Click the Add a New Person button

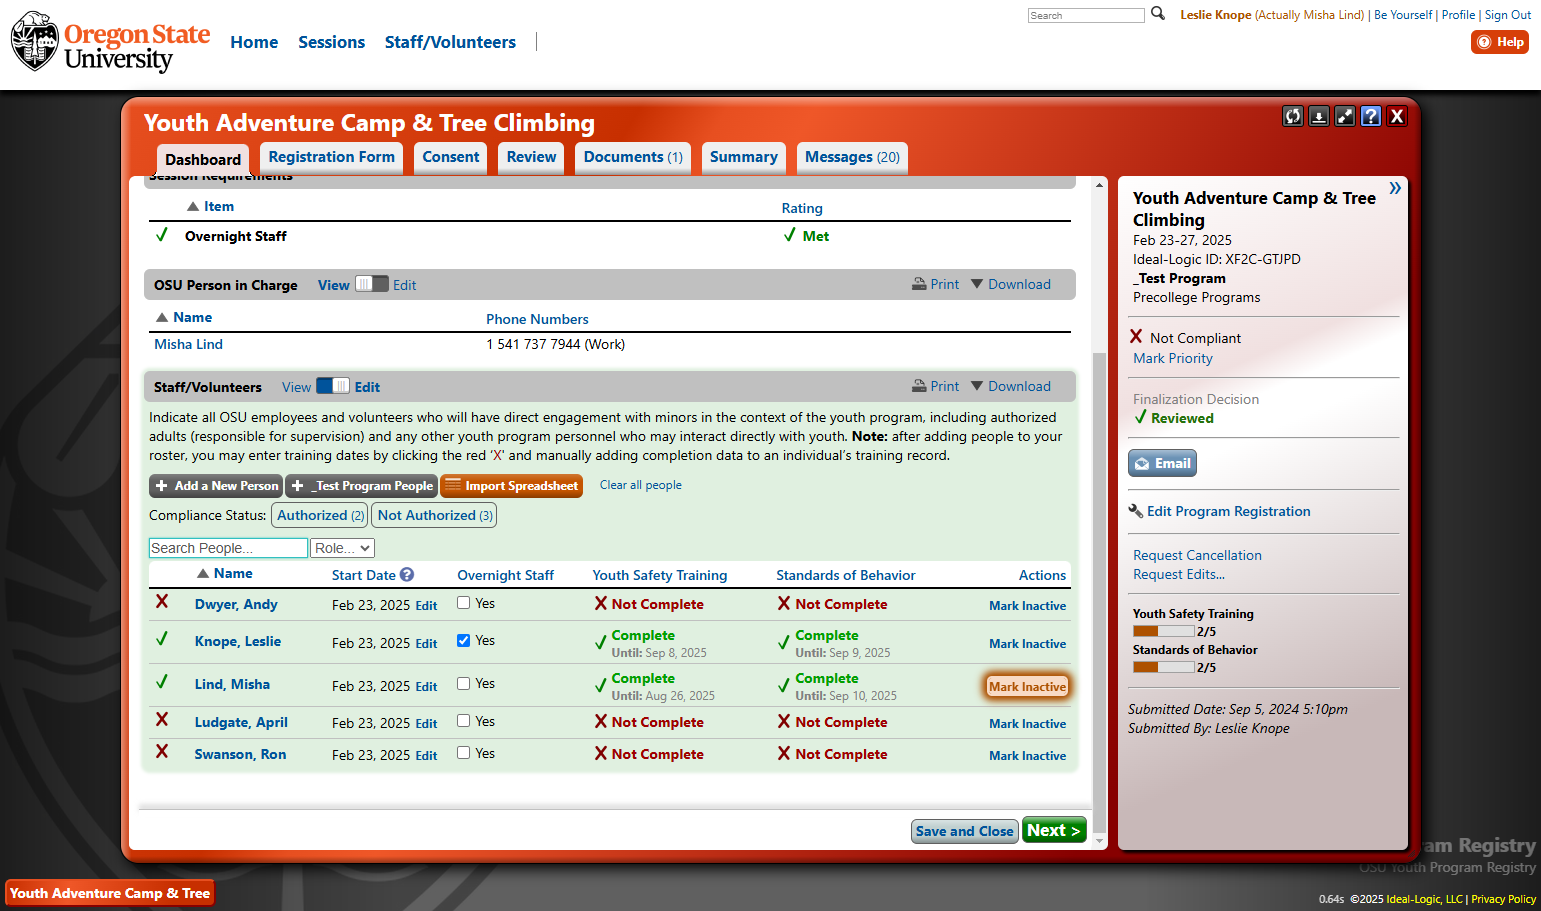click(216, 486)
